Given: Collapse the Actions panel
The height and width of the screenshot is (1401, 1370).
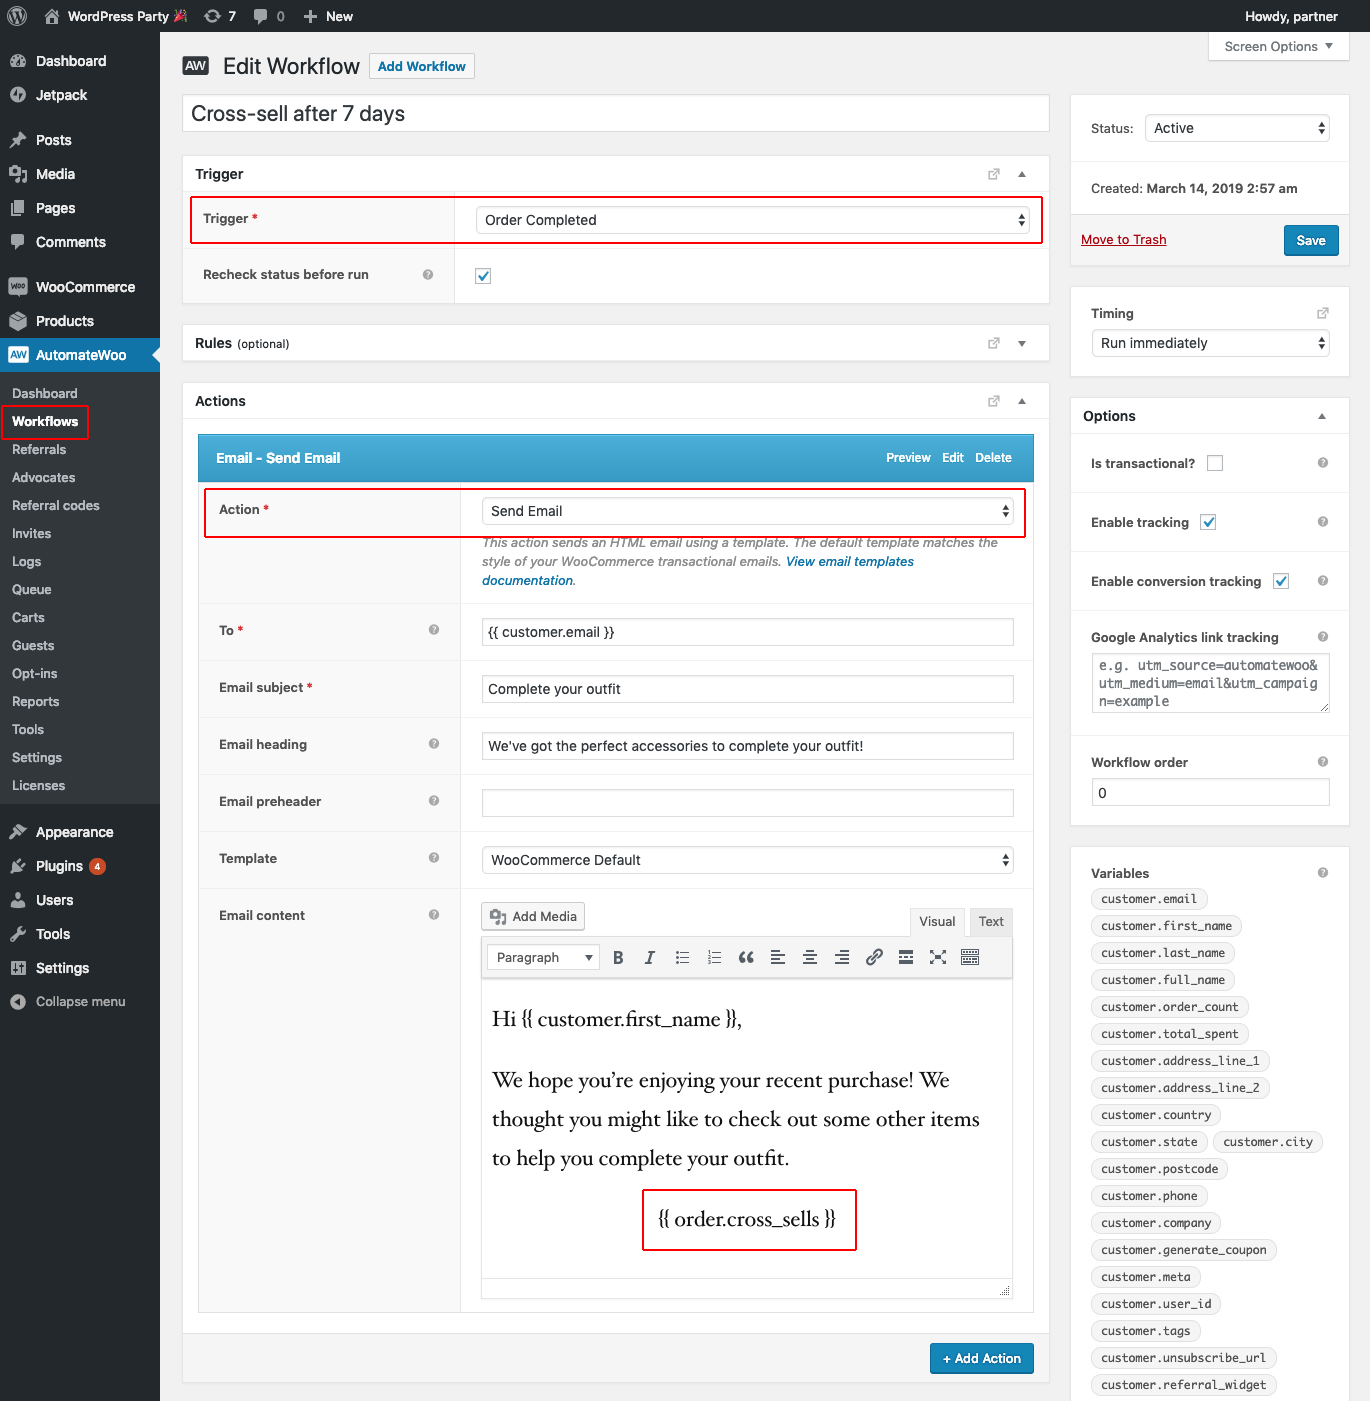Looking at the screenshot, I should (x=1022, y=401).
